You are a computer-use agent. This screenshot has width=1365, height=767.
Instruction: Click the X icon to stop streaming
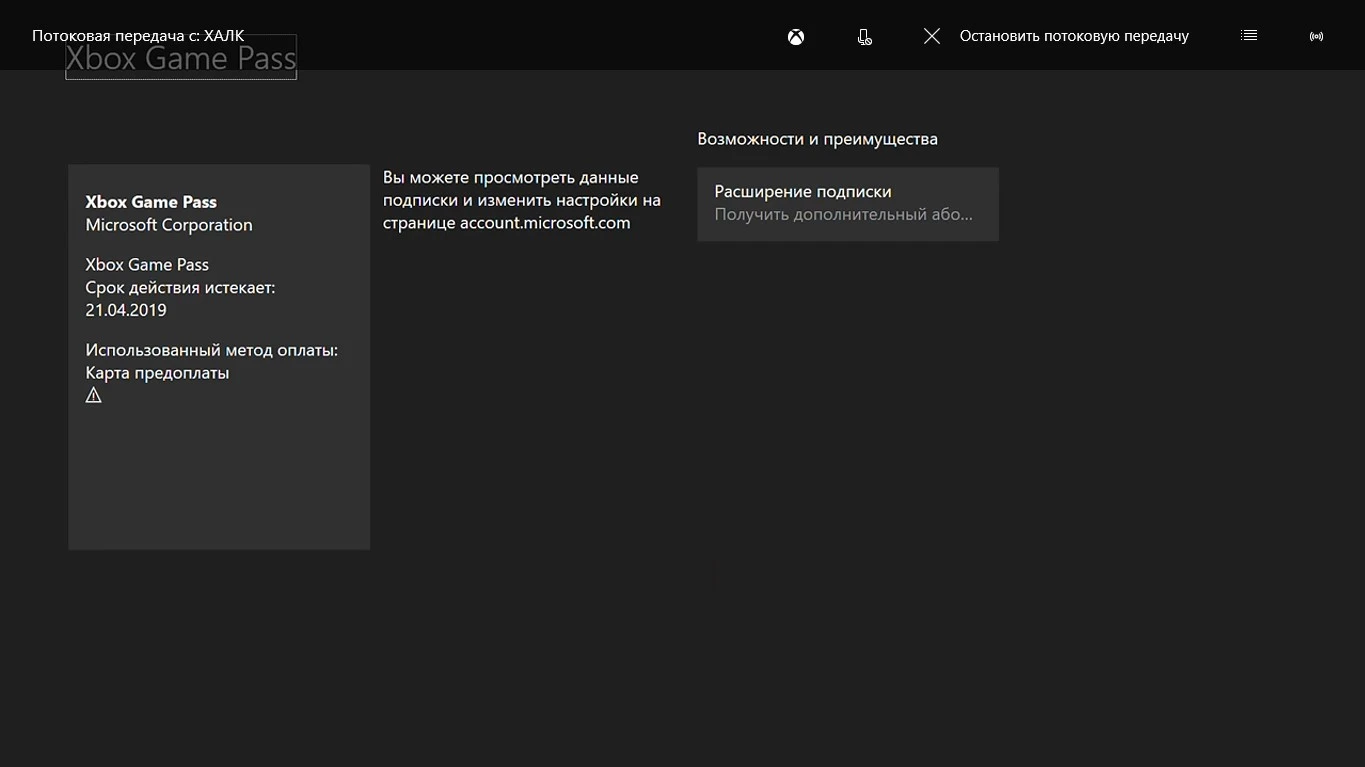click(932, 36)
